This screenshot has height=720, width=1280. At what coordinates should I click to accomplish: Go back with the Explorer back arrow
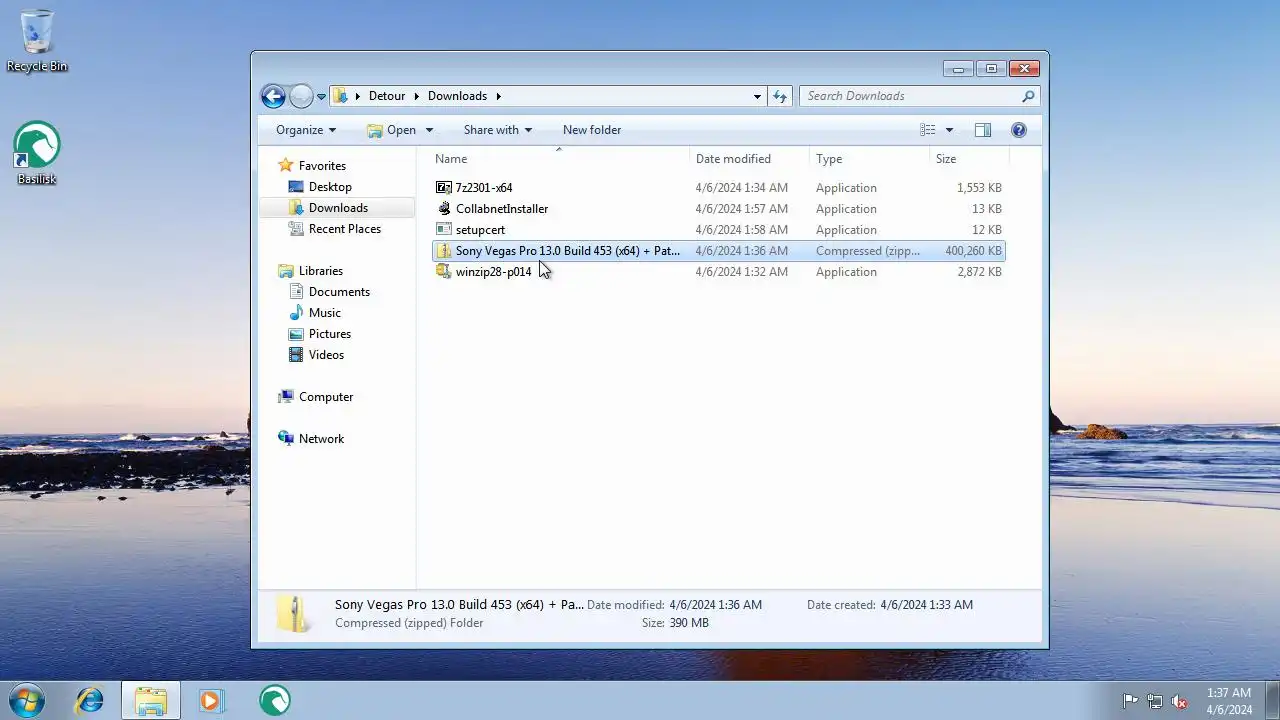pos(273,96)
